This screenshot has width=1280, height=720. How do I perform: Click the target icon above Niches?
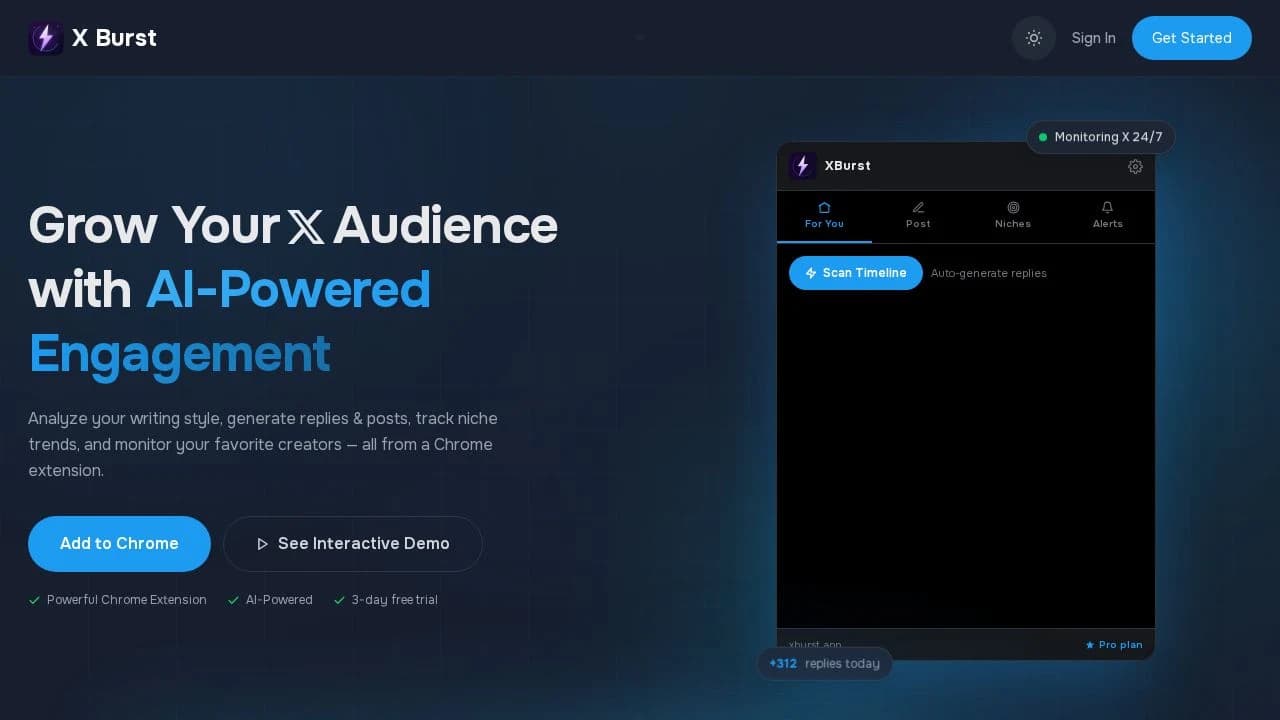coord(1012,207)
